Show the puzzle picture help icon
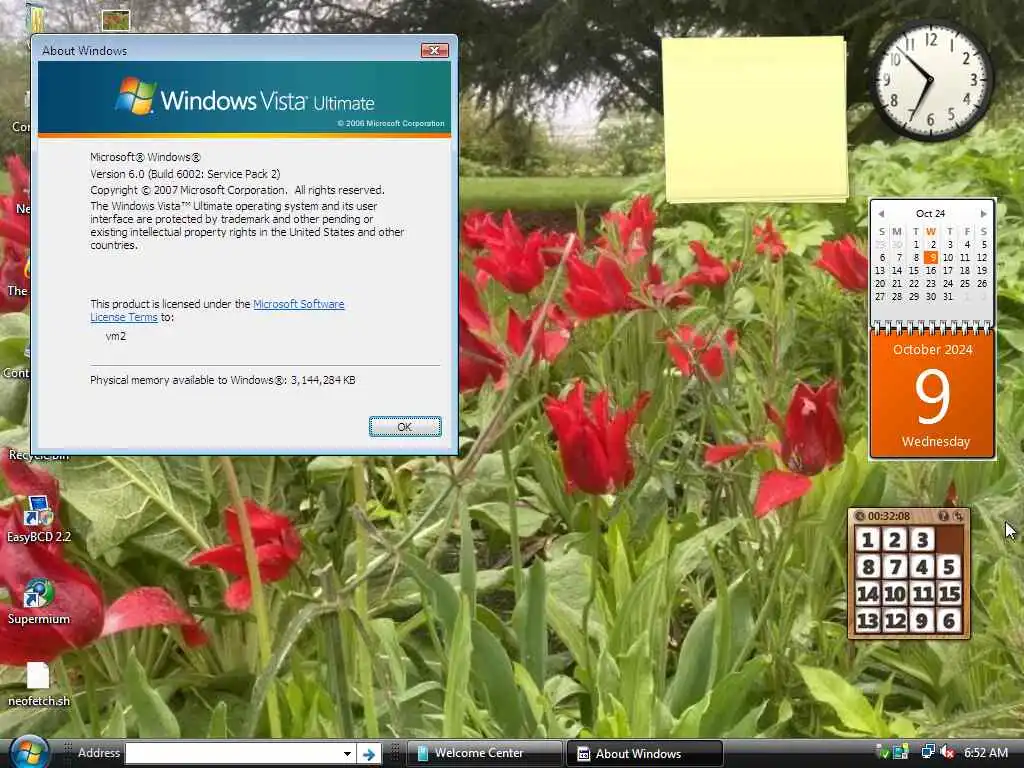This screenshot has height=768, width=1024. [944, 516]
